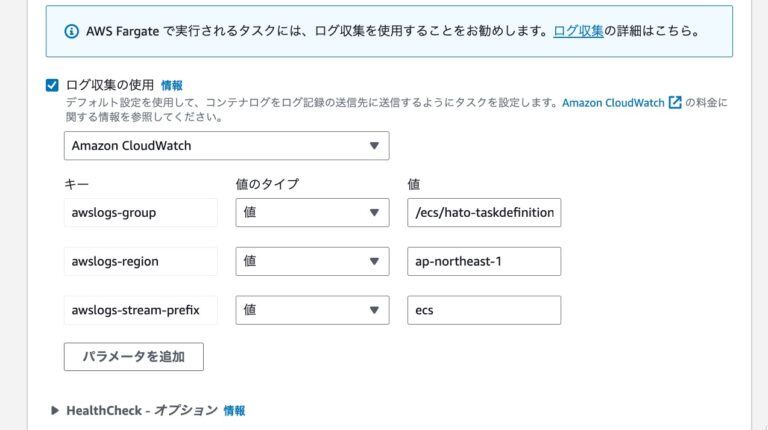This screenshot has height=430, width=768.
Task: Click the 情報 link next to HealthCheck
Action: [234, 410]
